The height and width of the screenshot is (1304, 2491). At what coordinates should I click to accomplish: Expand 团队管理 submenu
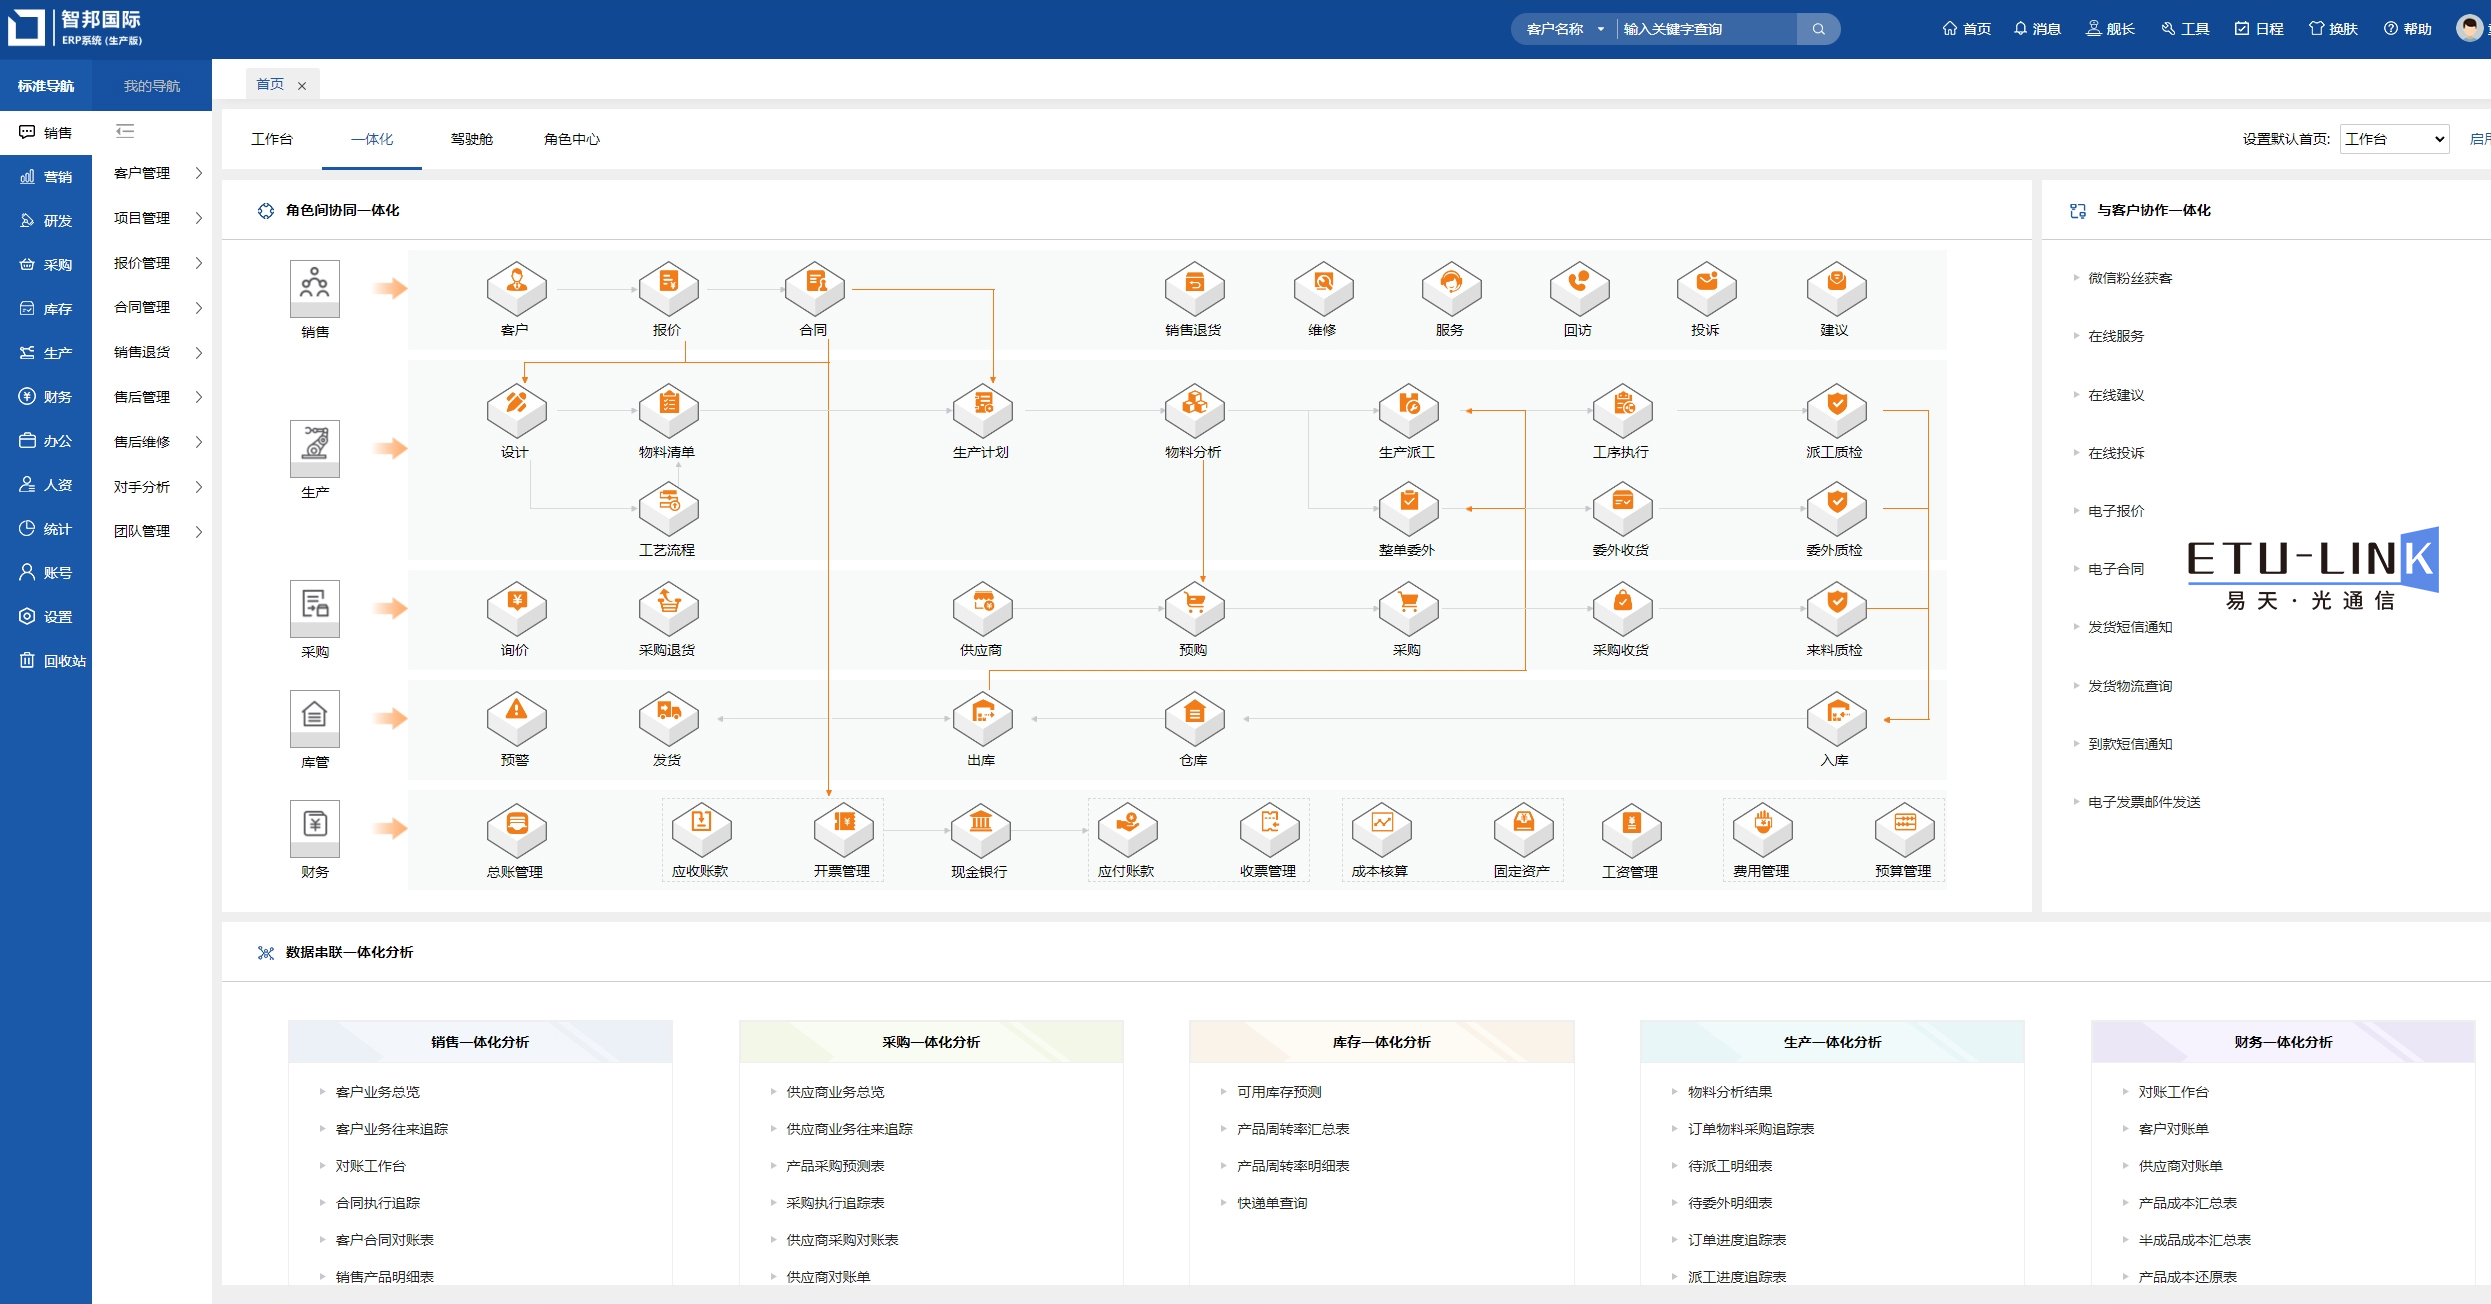[157, 531]
